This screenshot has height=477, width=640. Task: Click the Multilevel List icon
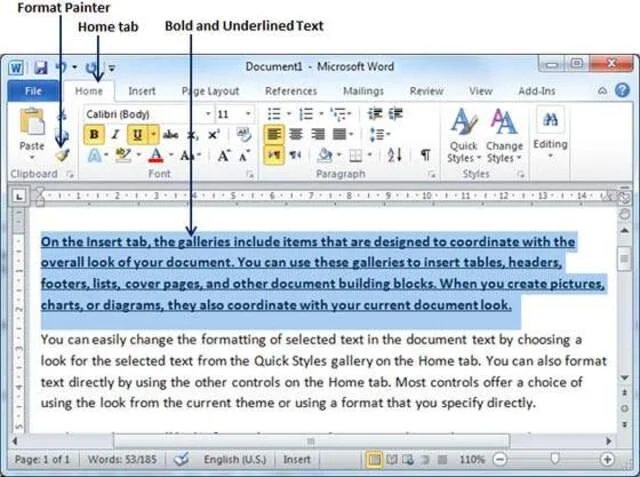[338, 114]
